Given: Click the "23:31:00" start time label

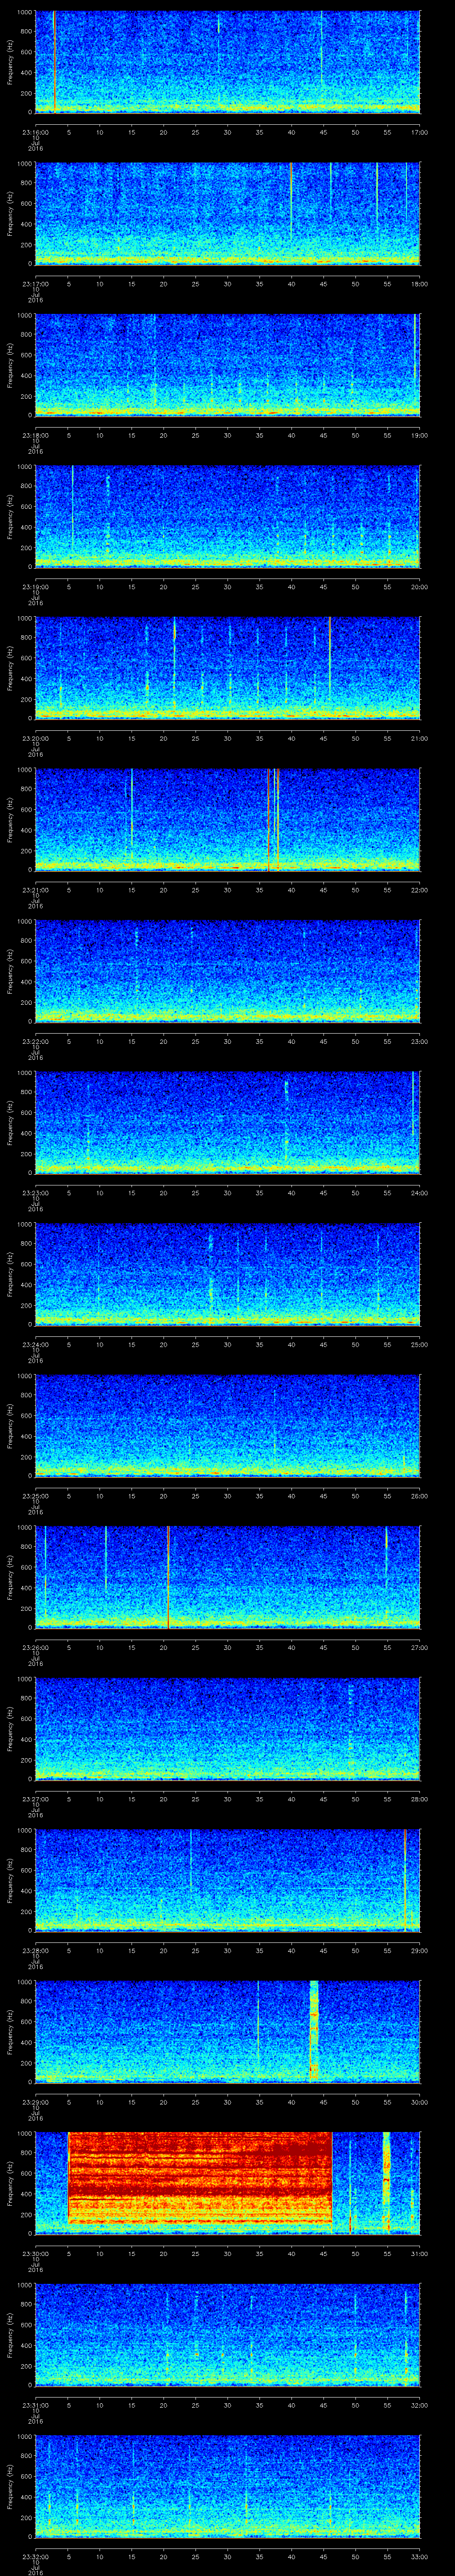Looking at the screenshot, I should (x=35, y=2405).
